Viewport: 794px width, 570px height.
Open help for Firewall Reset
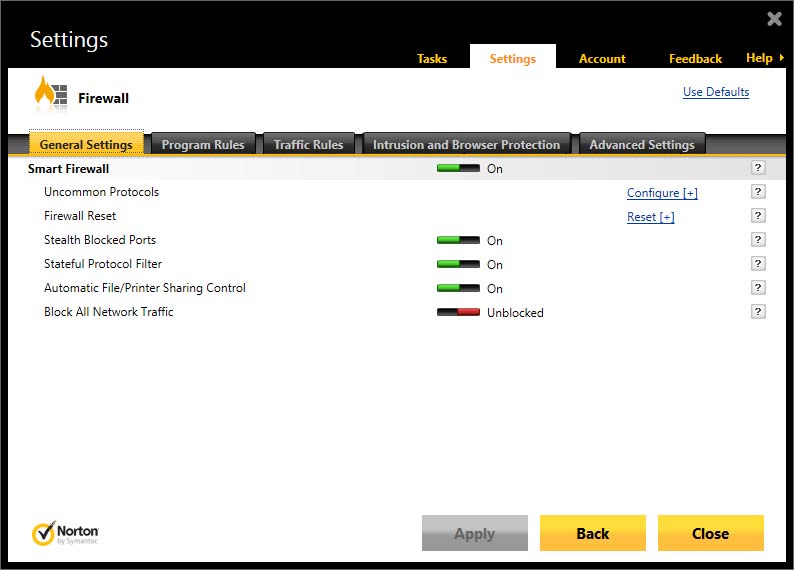point(758,216)
